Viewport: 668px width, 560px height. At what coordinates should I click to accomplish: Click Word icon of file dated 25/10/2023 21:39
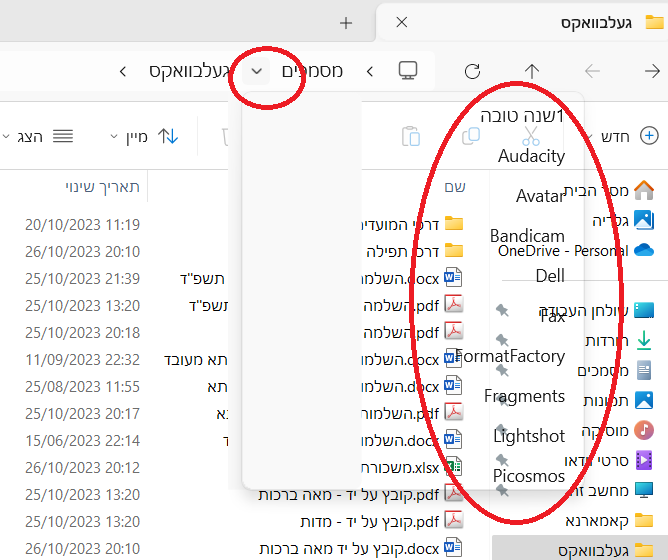tap(453, 278)
